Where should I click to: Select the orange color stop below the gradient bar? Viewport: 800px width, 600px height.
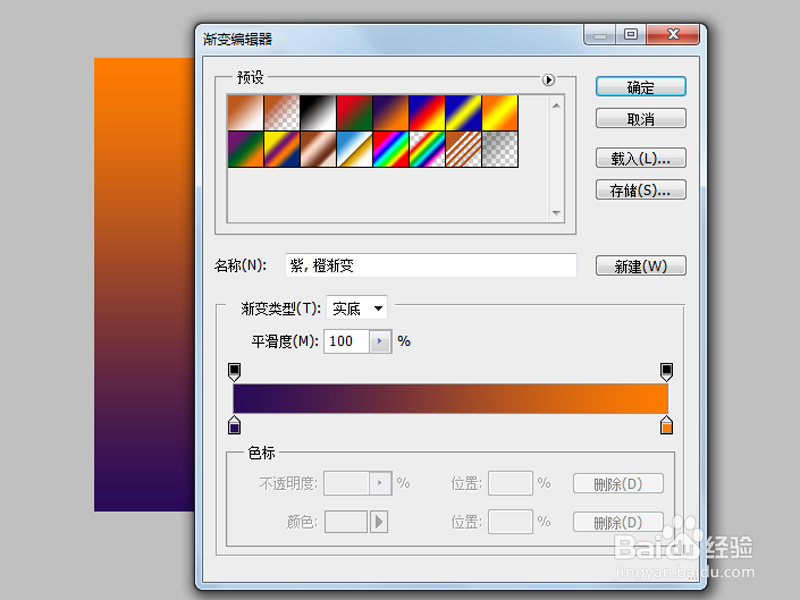click(x=666, y=426)
